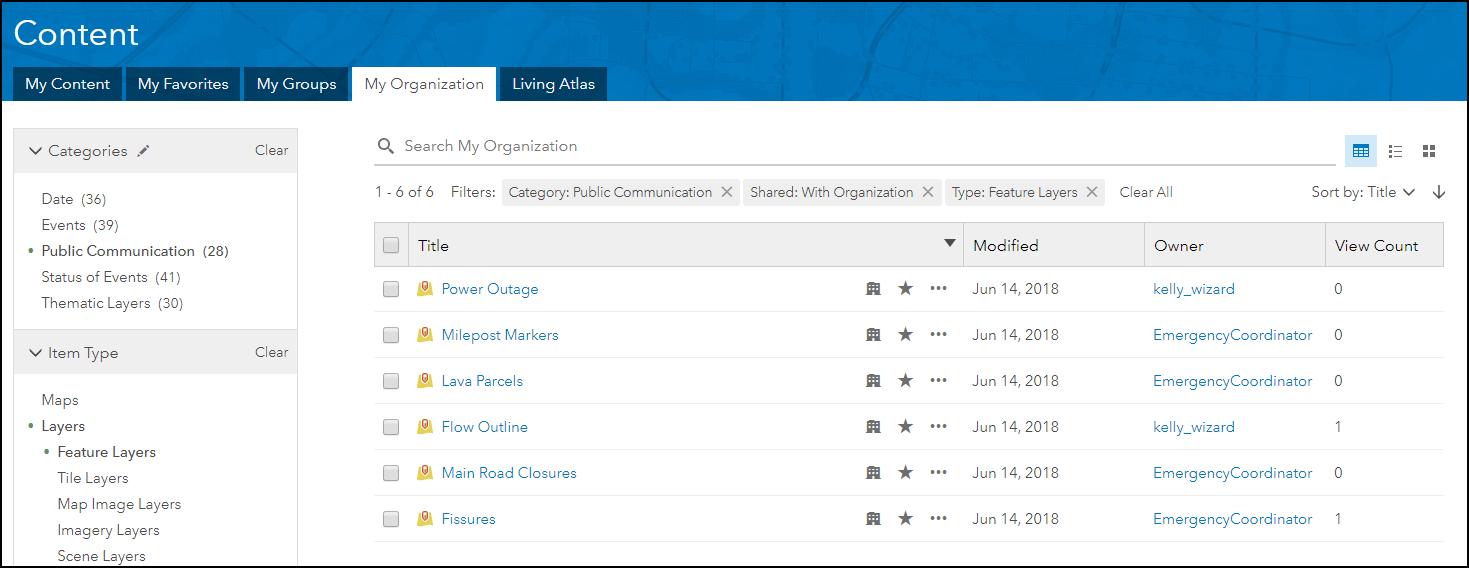Click organization sharing icon for Lava Parcels
1469x568 pixels.
point(873,381)
